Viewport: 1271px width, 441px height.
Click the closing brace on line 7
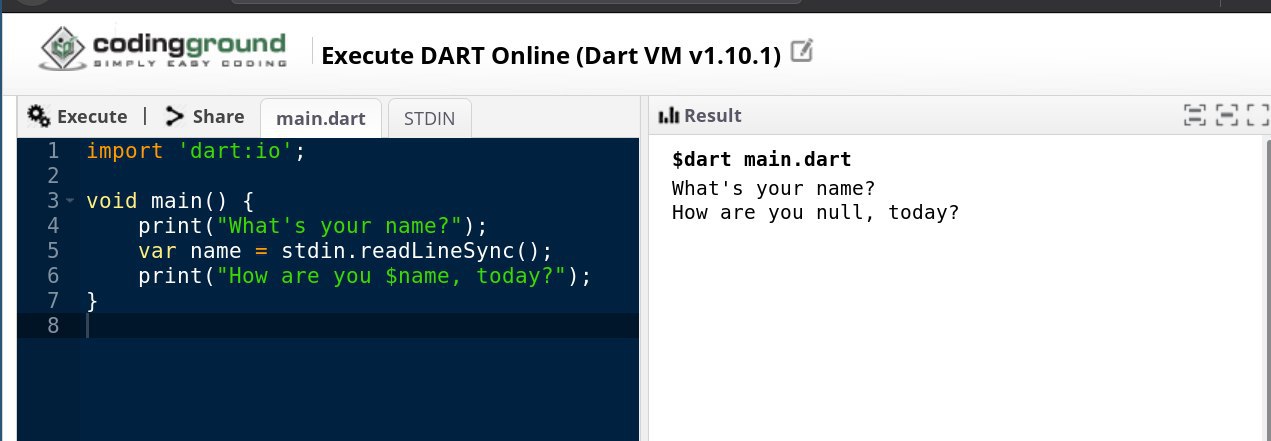click(x=92, y=301)
